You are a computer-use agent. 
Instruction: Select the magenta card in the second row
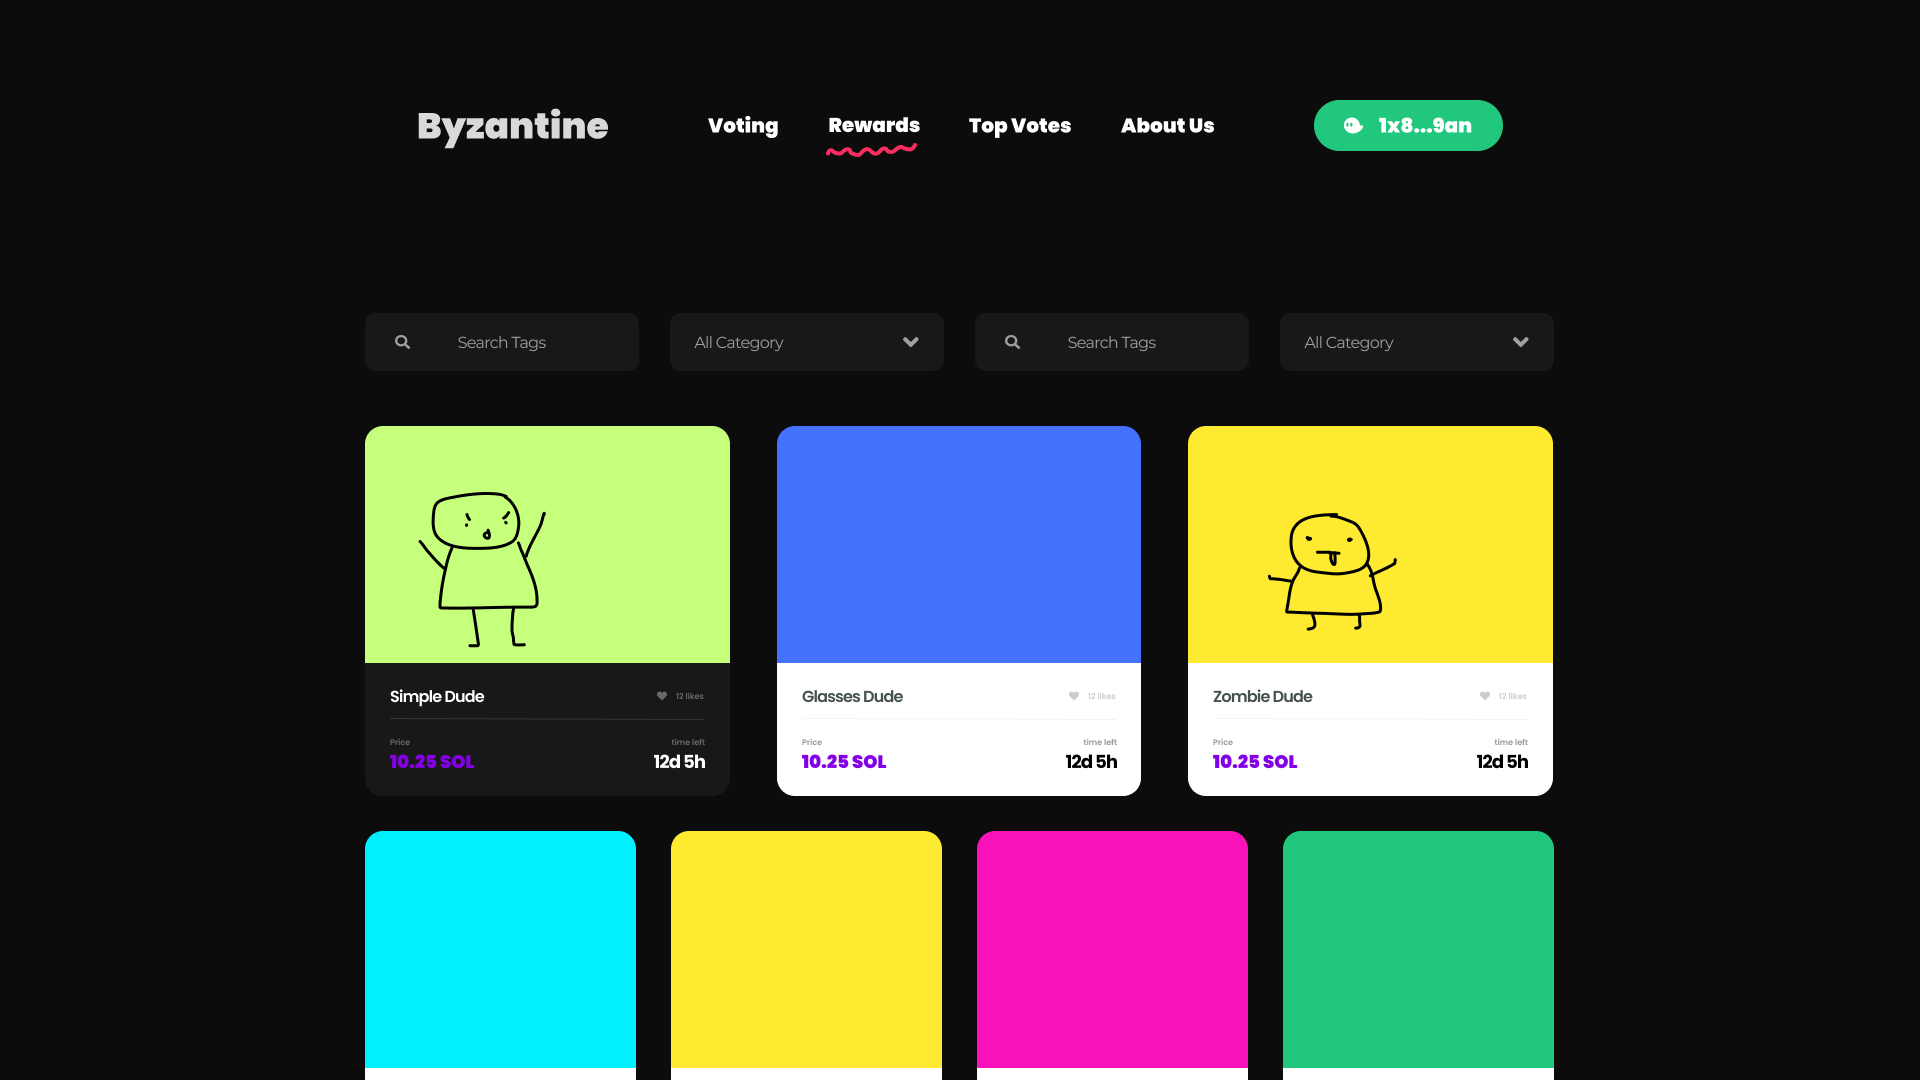1112,949
